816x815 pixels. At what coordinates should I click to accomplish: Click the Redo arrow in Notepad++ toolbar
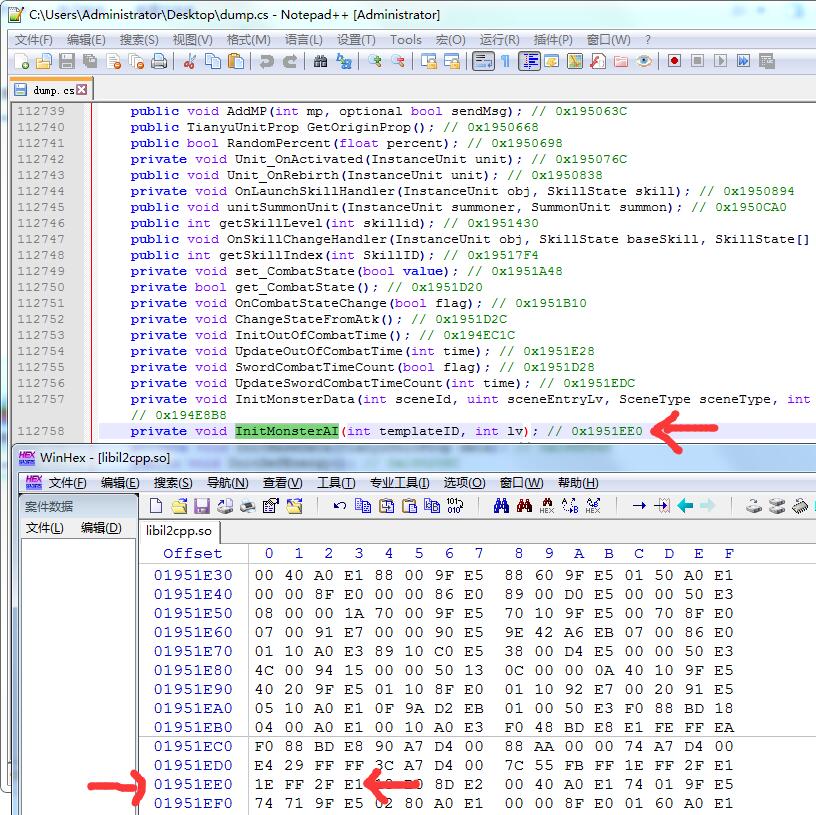(290, 61)
